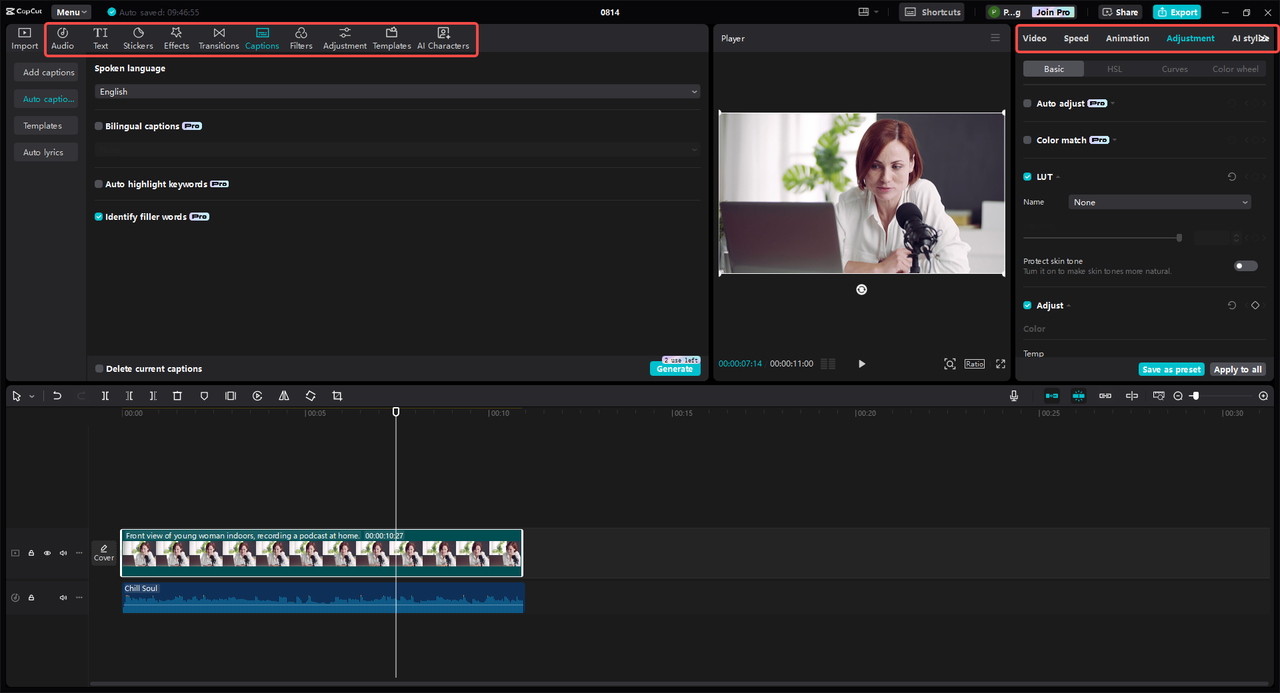Open the Transitions panel icon
Viewport: 1280px width, 693px height.
pos(218,38)
